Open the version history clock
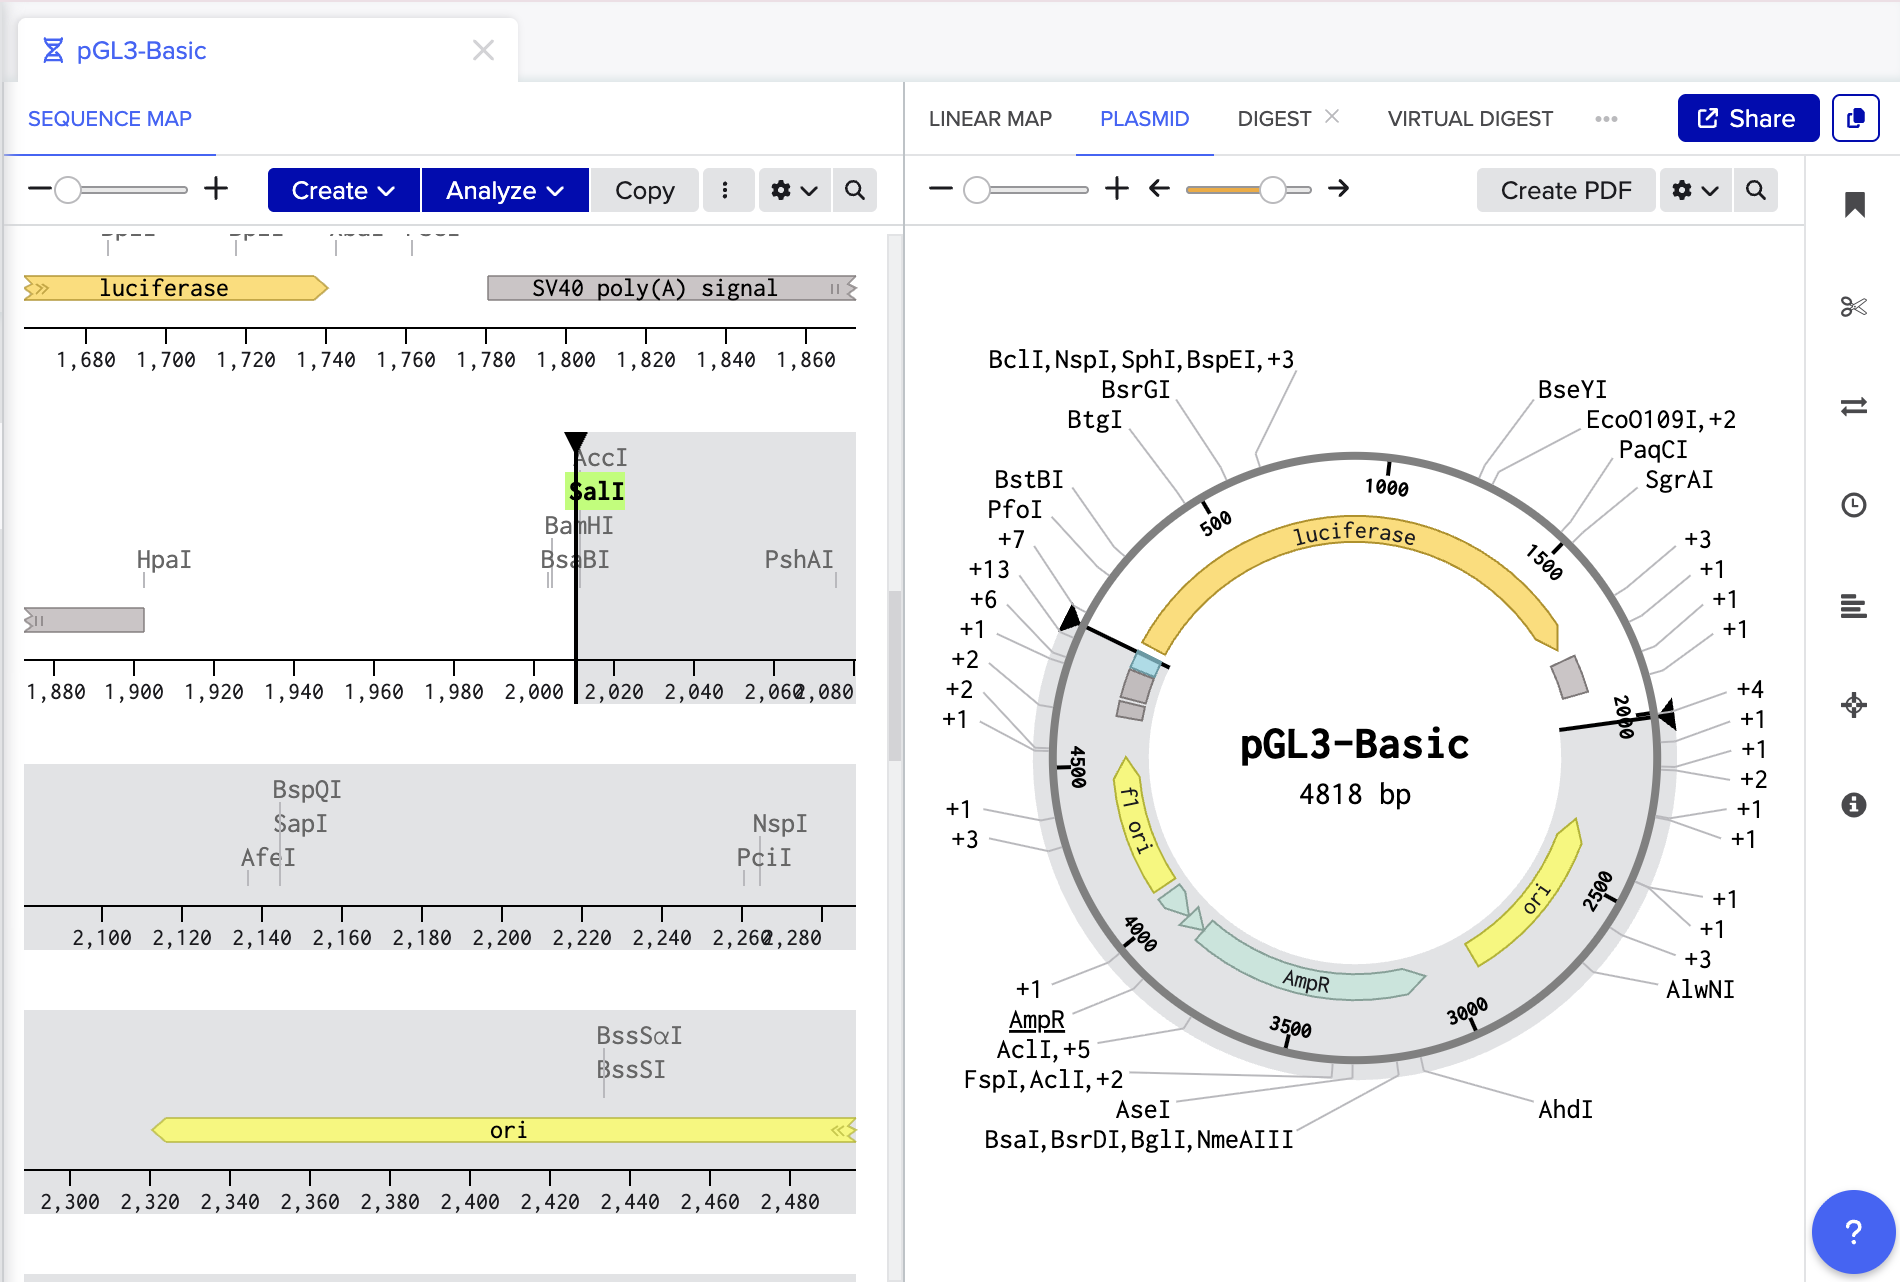 tap(1854, 505)
